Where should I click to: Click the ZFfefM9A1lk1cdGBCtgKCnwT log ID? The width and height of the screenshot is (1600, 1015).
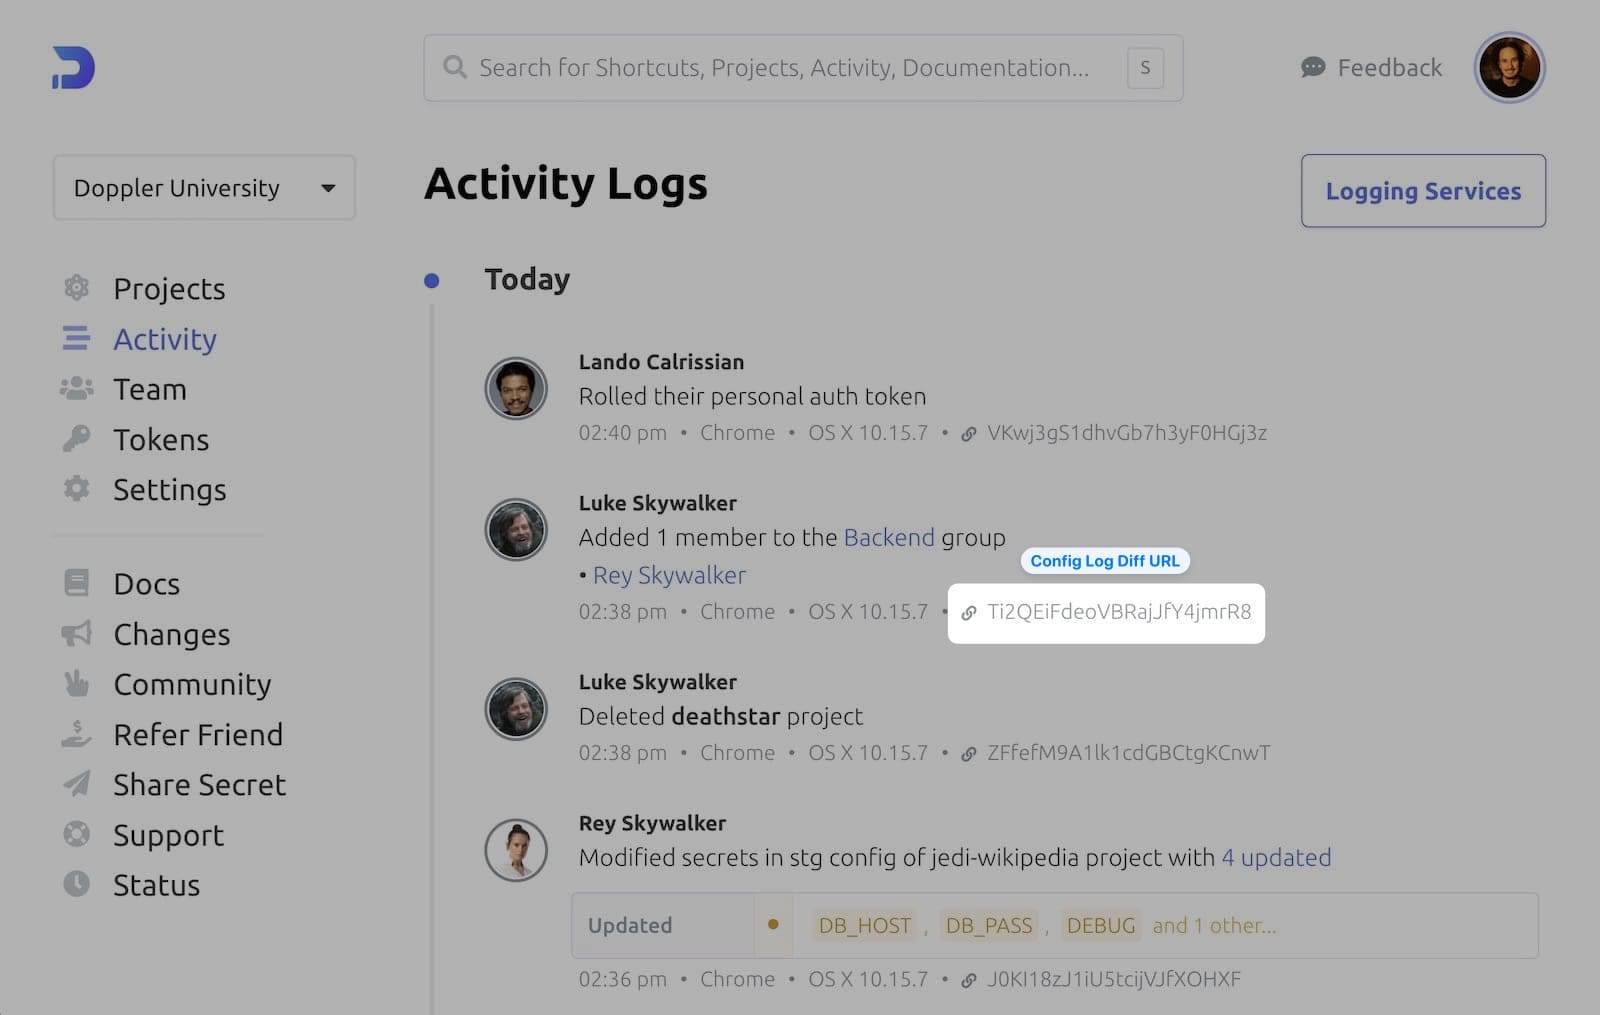(1128, 753)
